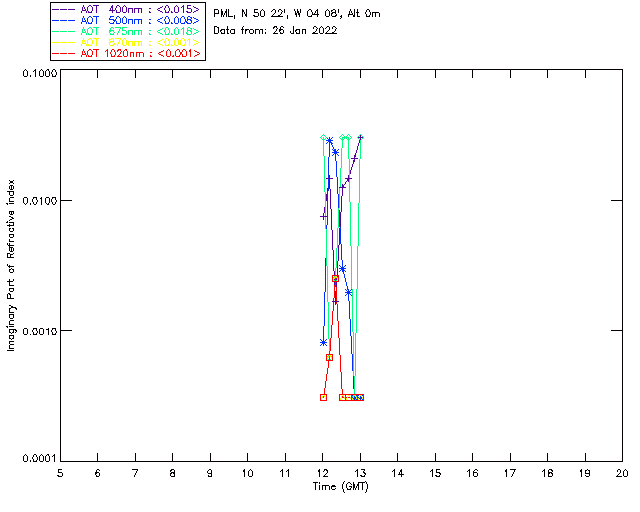The image size is (640, 512).
Task: Click the x-axis tick label 9
Action: 210,473
